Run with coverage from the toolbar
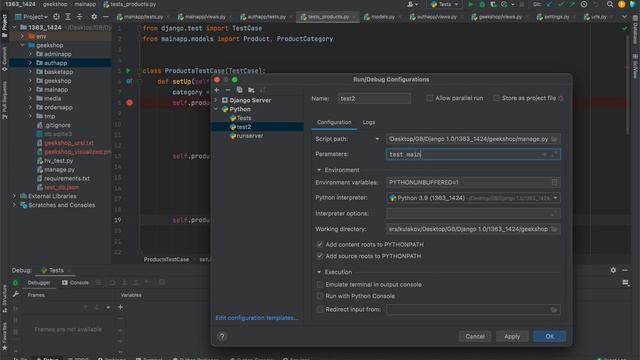The height and width of the screenshot is (360, 640). [493, 4]
